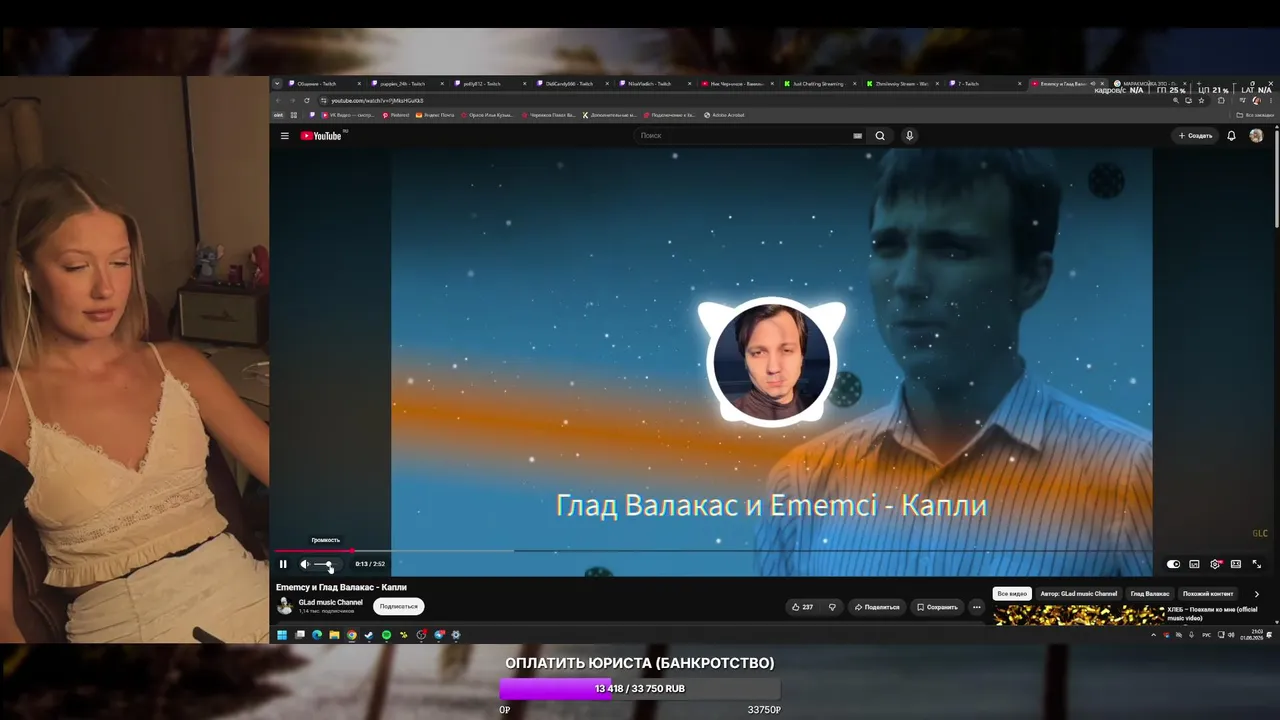The width and height of the screenshot is (1280, 720).
Task: Open YouTube notifications bell
Action: point(1231,136)
